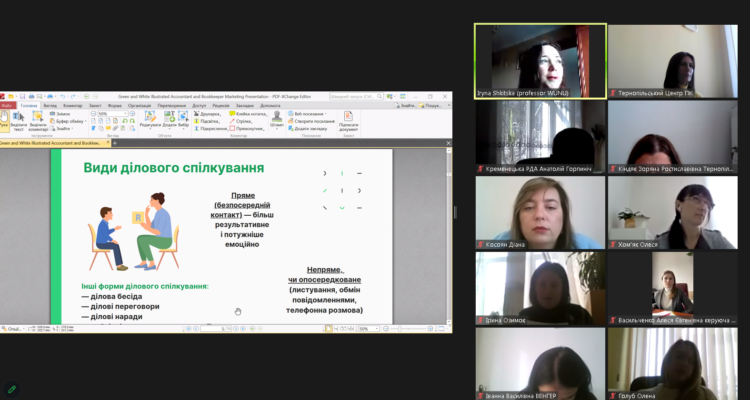This screenshot has width=750, height=400.
Task: Open the Clipboard (Буфер обміну) menu
Action: click(x=67, y=121)
